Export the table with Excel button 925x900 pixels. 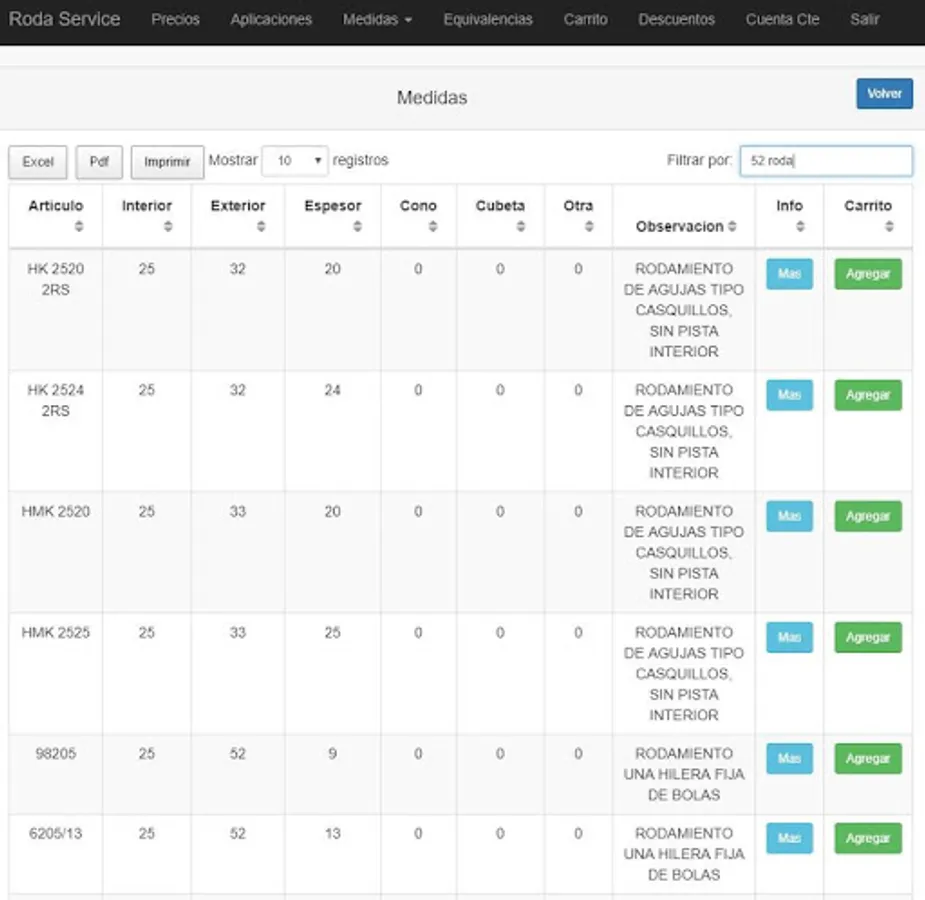38,162
